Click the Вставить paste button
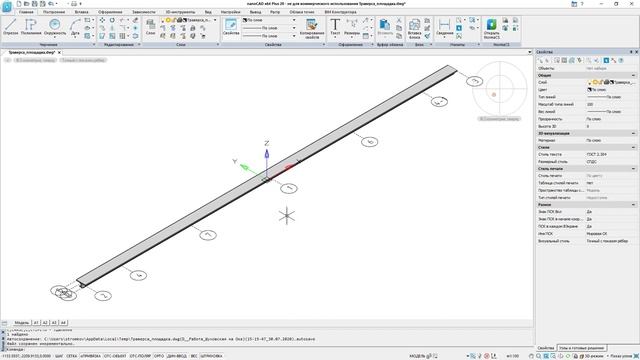Viewport: 640px width, 360px height. pyautogui.click(x=385, y=27)
